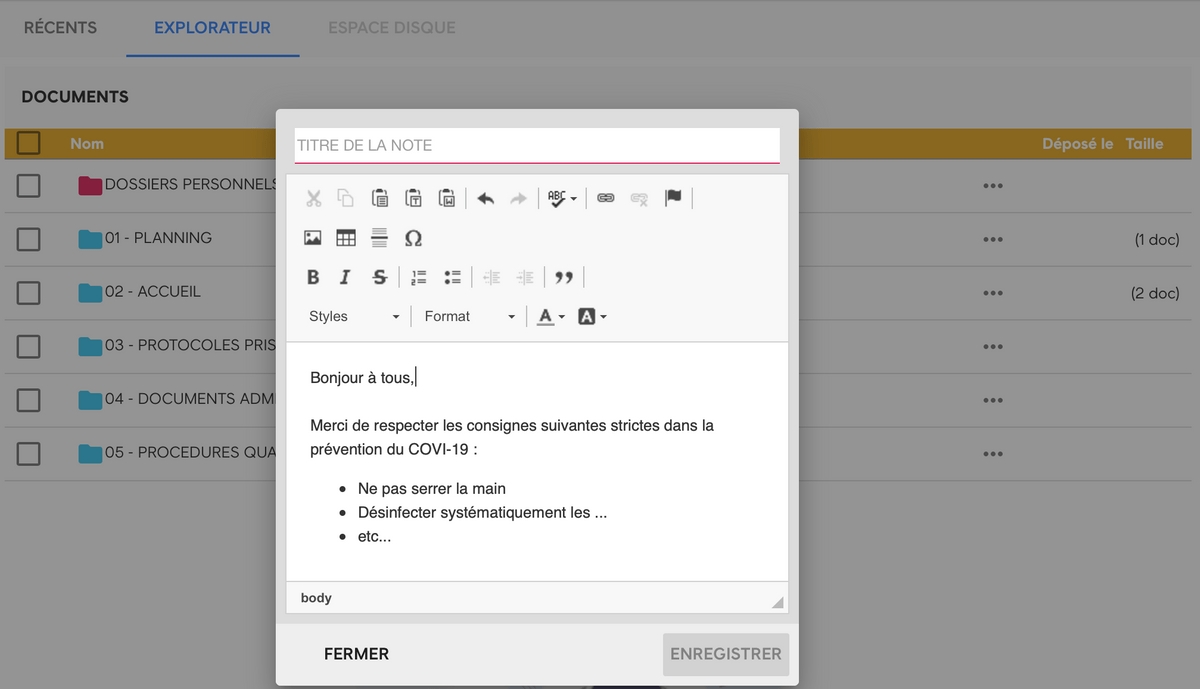Screen dimensions: 1200x689
Task: Sort by the Déposé le column header
Action: click(1078, 144)
